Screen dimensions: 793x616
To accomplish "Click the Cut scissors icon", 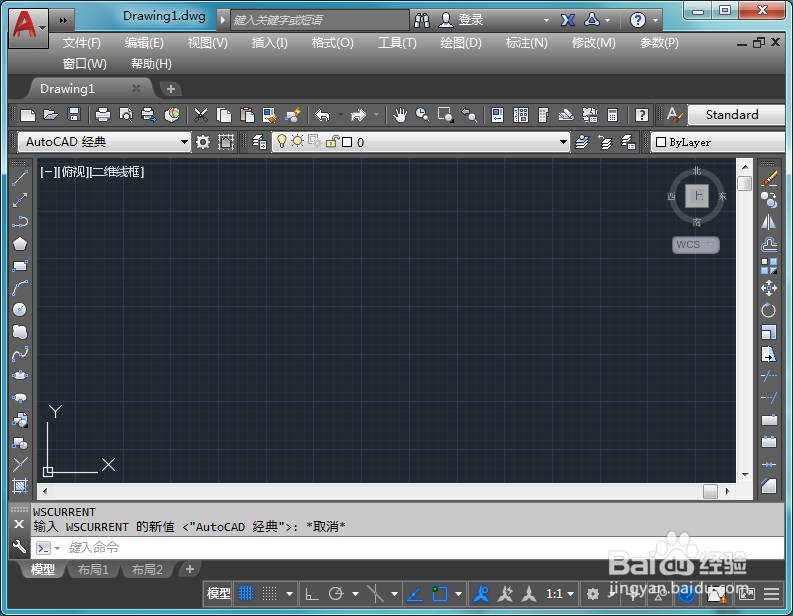I will pyautogui.click(x=201, y=115).
